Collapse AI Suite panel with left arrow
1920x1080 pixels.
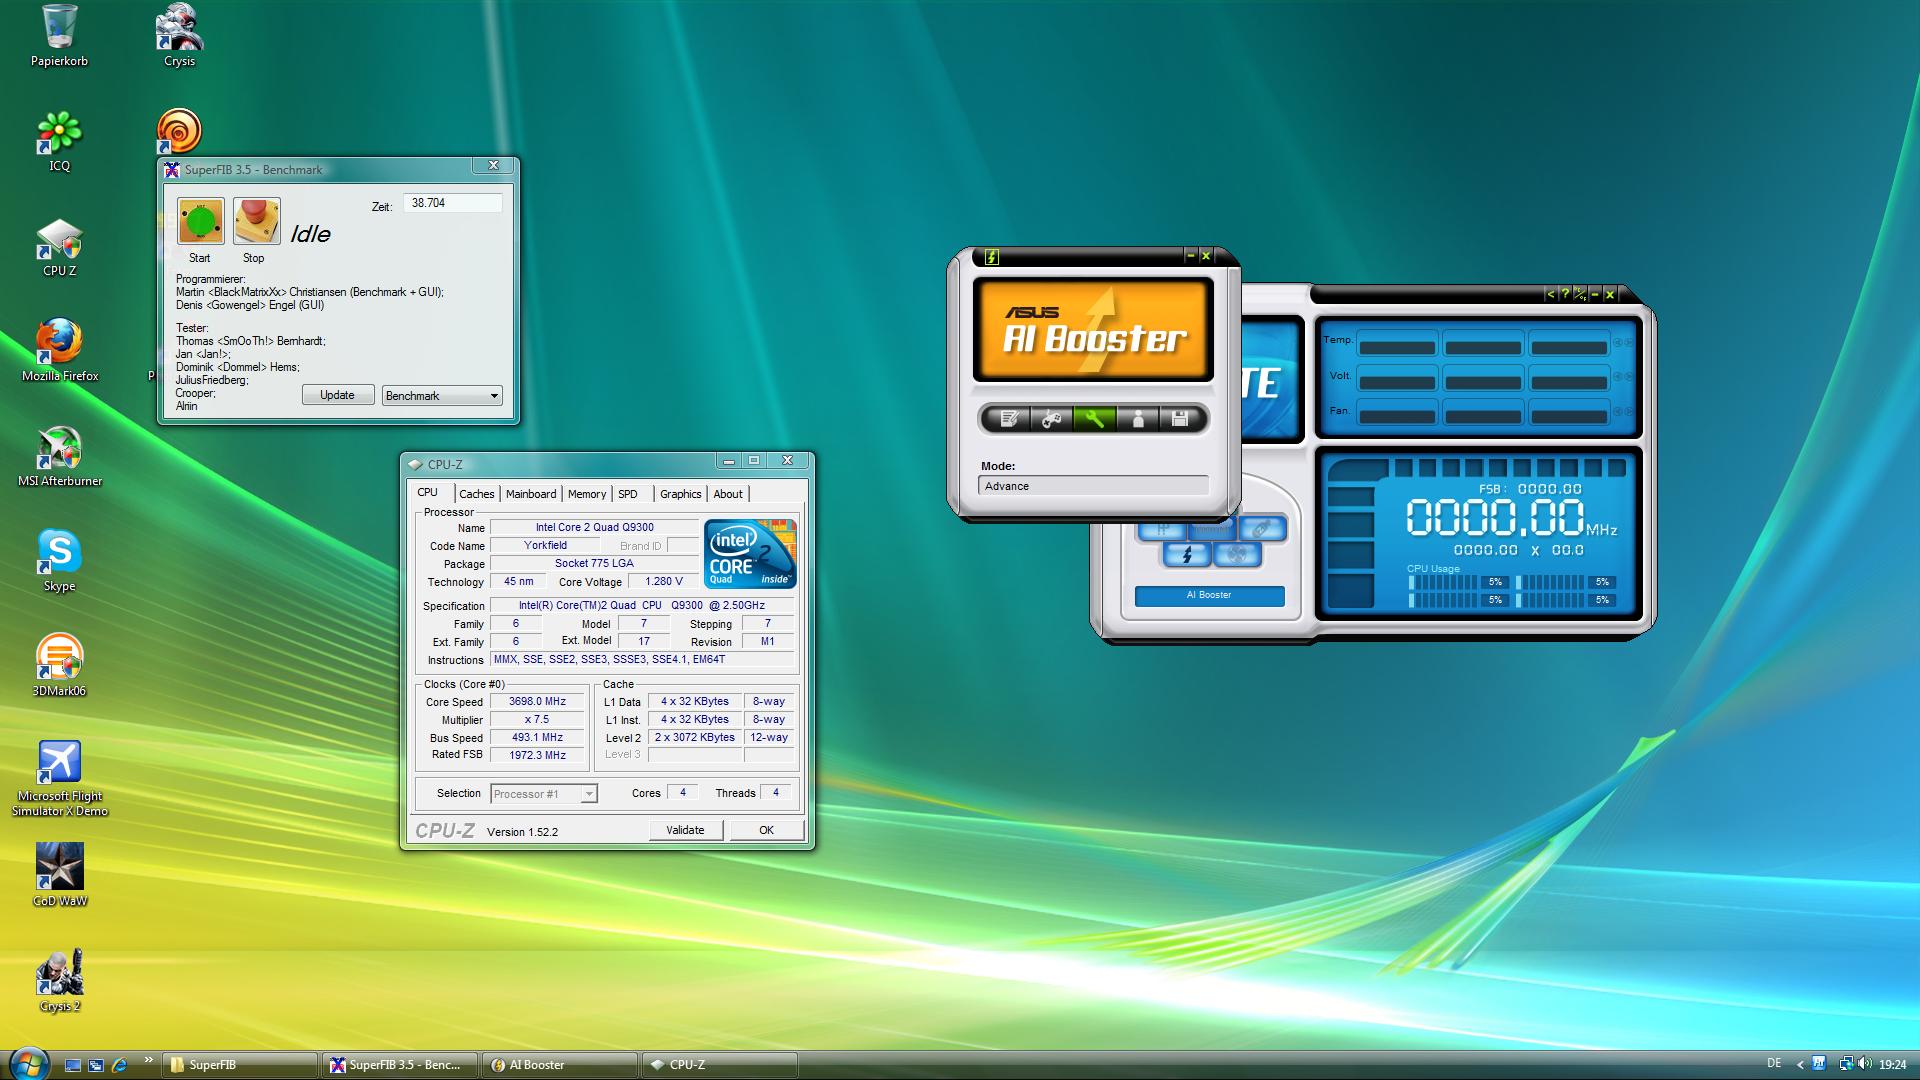(x=1551, y=294)
